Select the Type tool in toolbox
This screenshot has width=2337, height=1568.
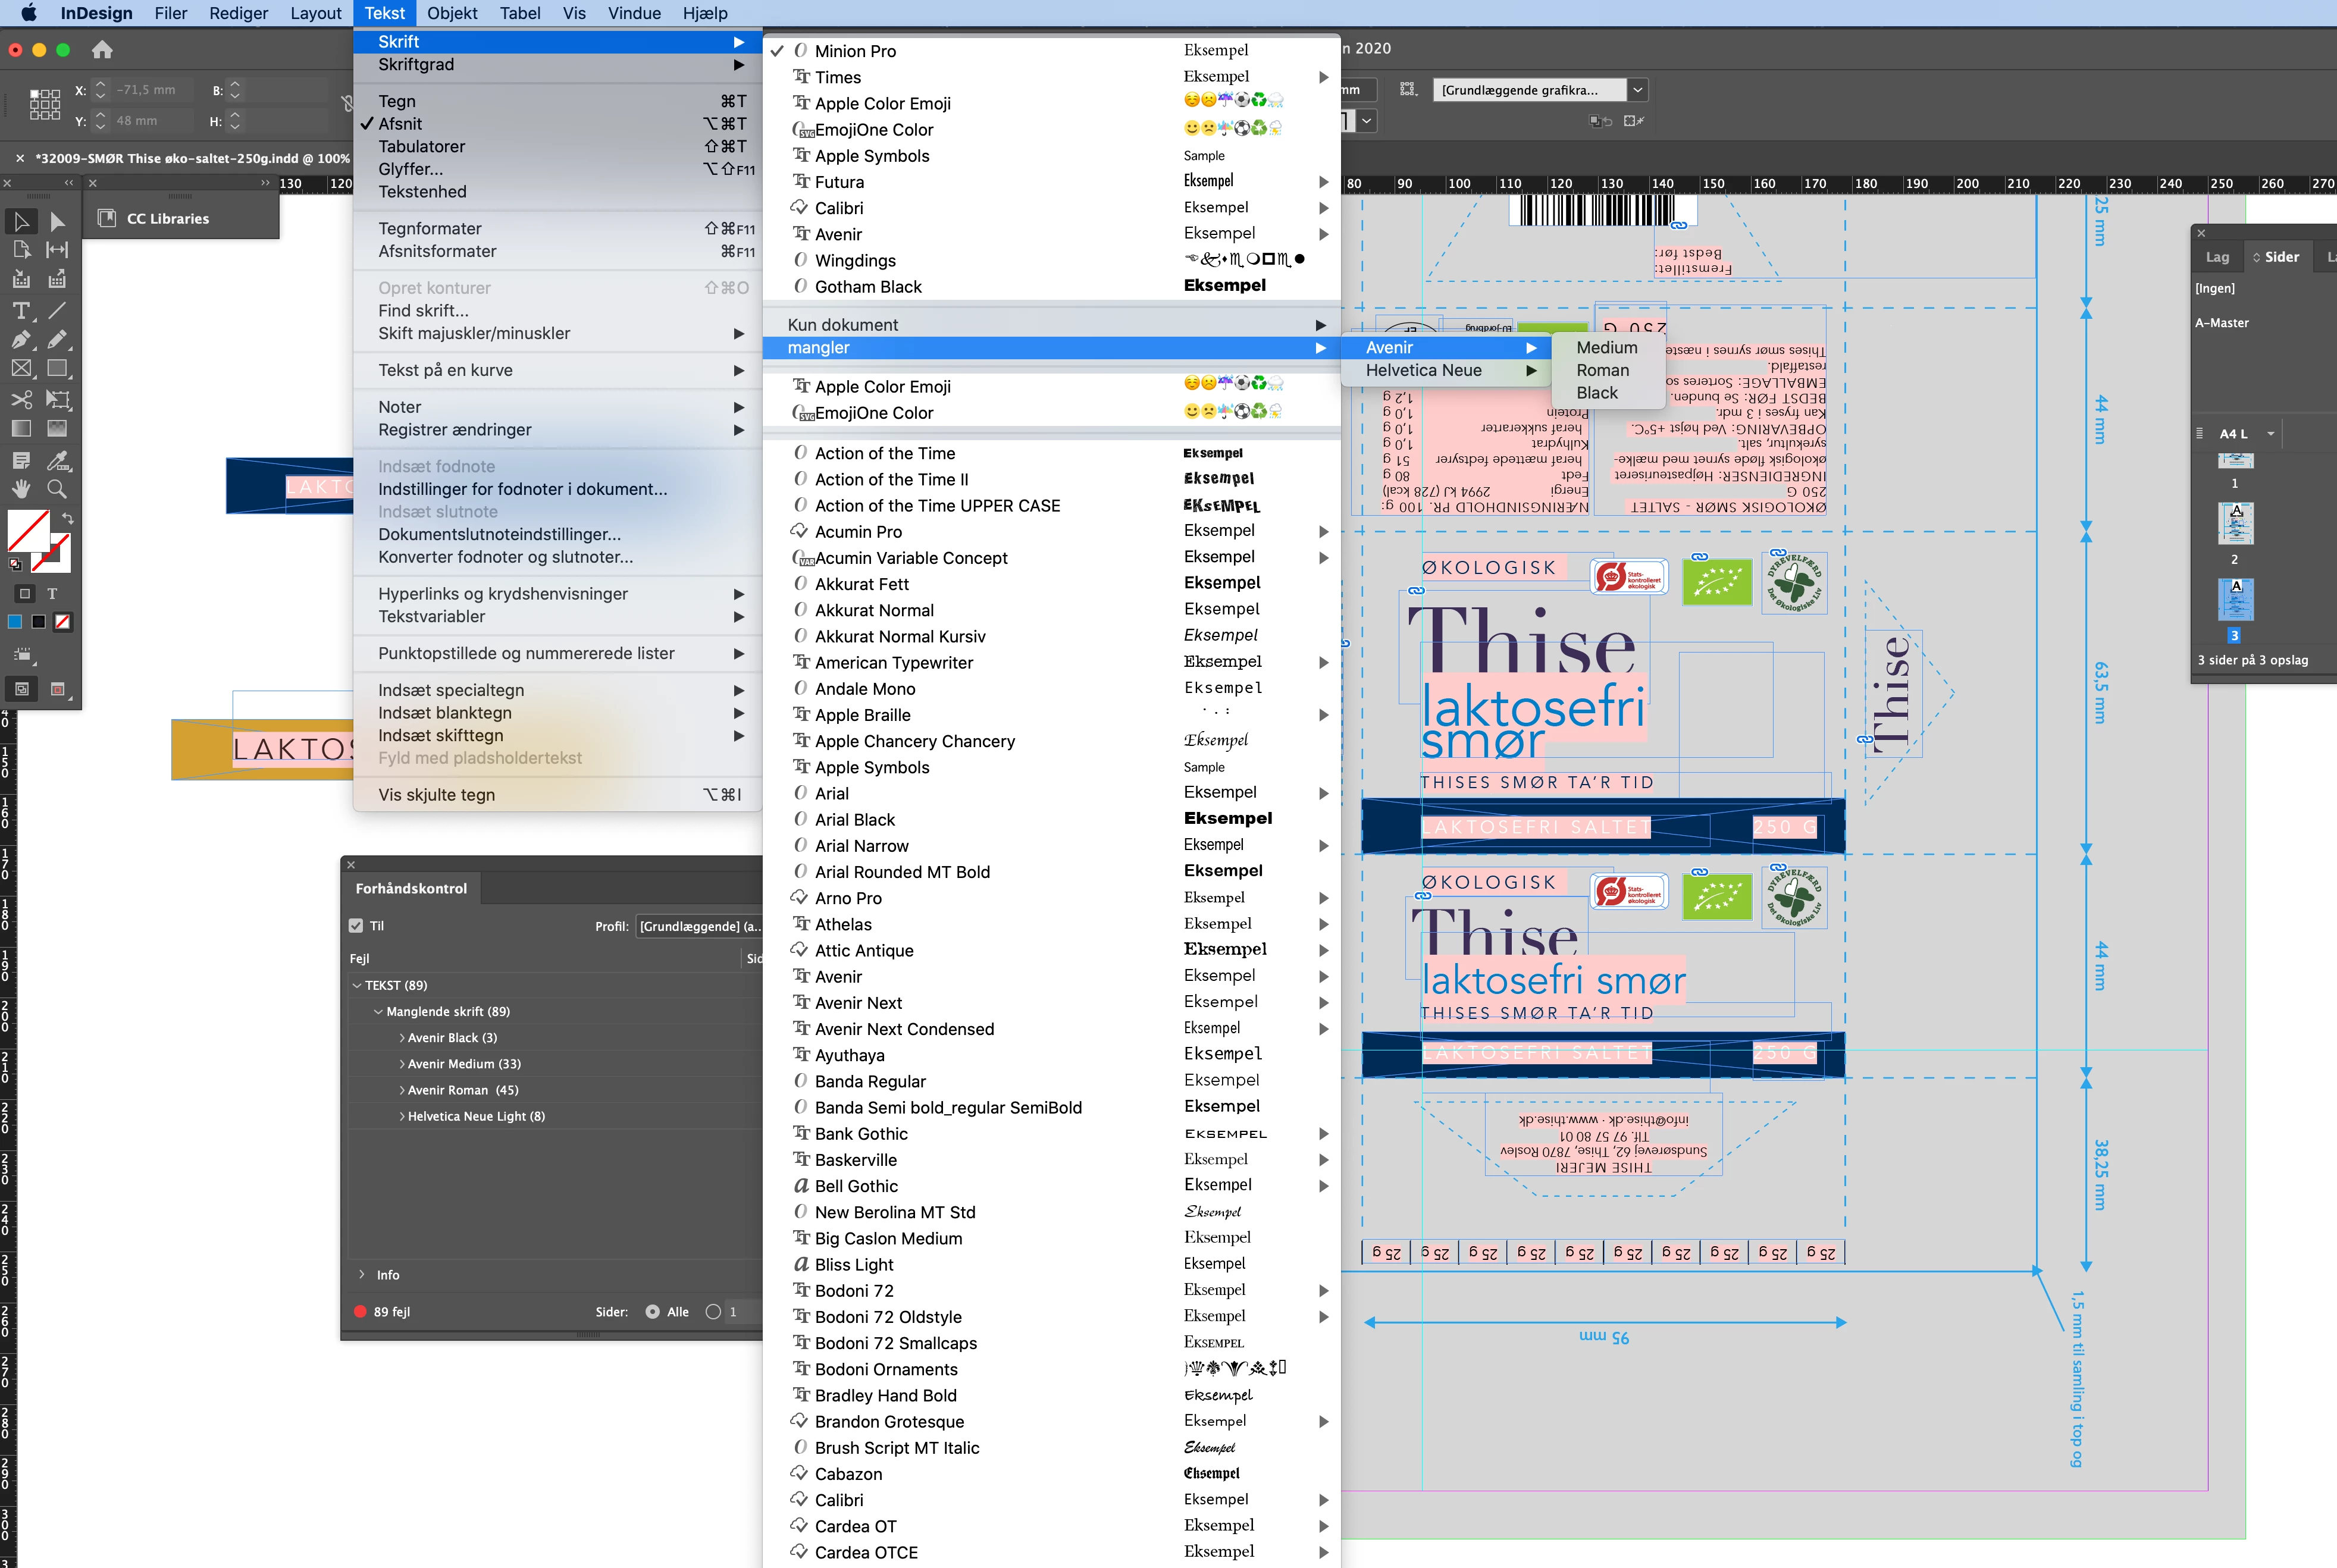pos(21,311)
